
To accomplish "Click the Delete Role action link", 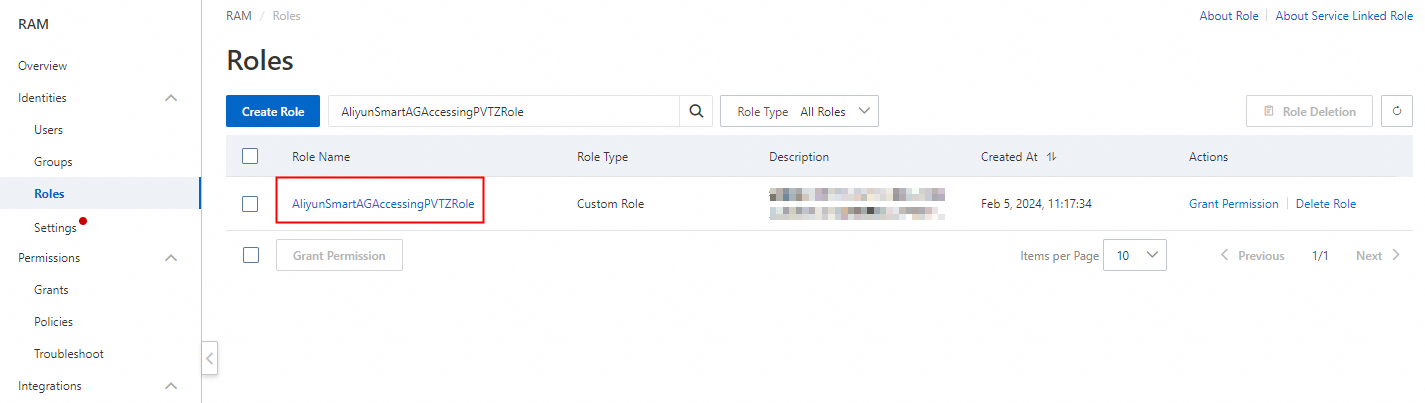I will coord(1325,204).
